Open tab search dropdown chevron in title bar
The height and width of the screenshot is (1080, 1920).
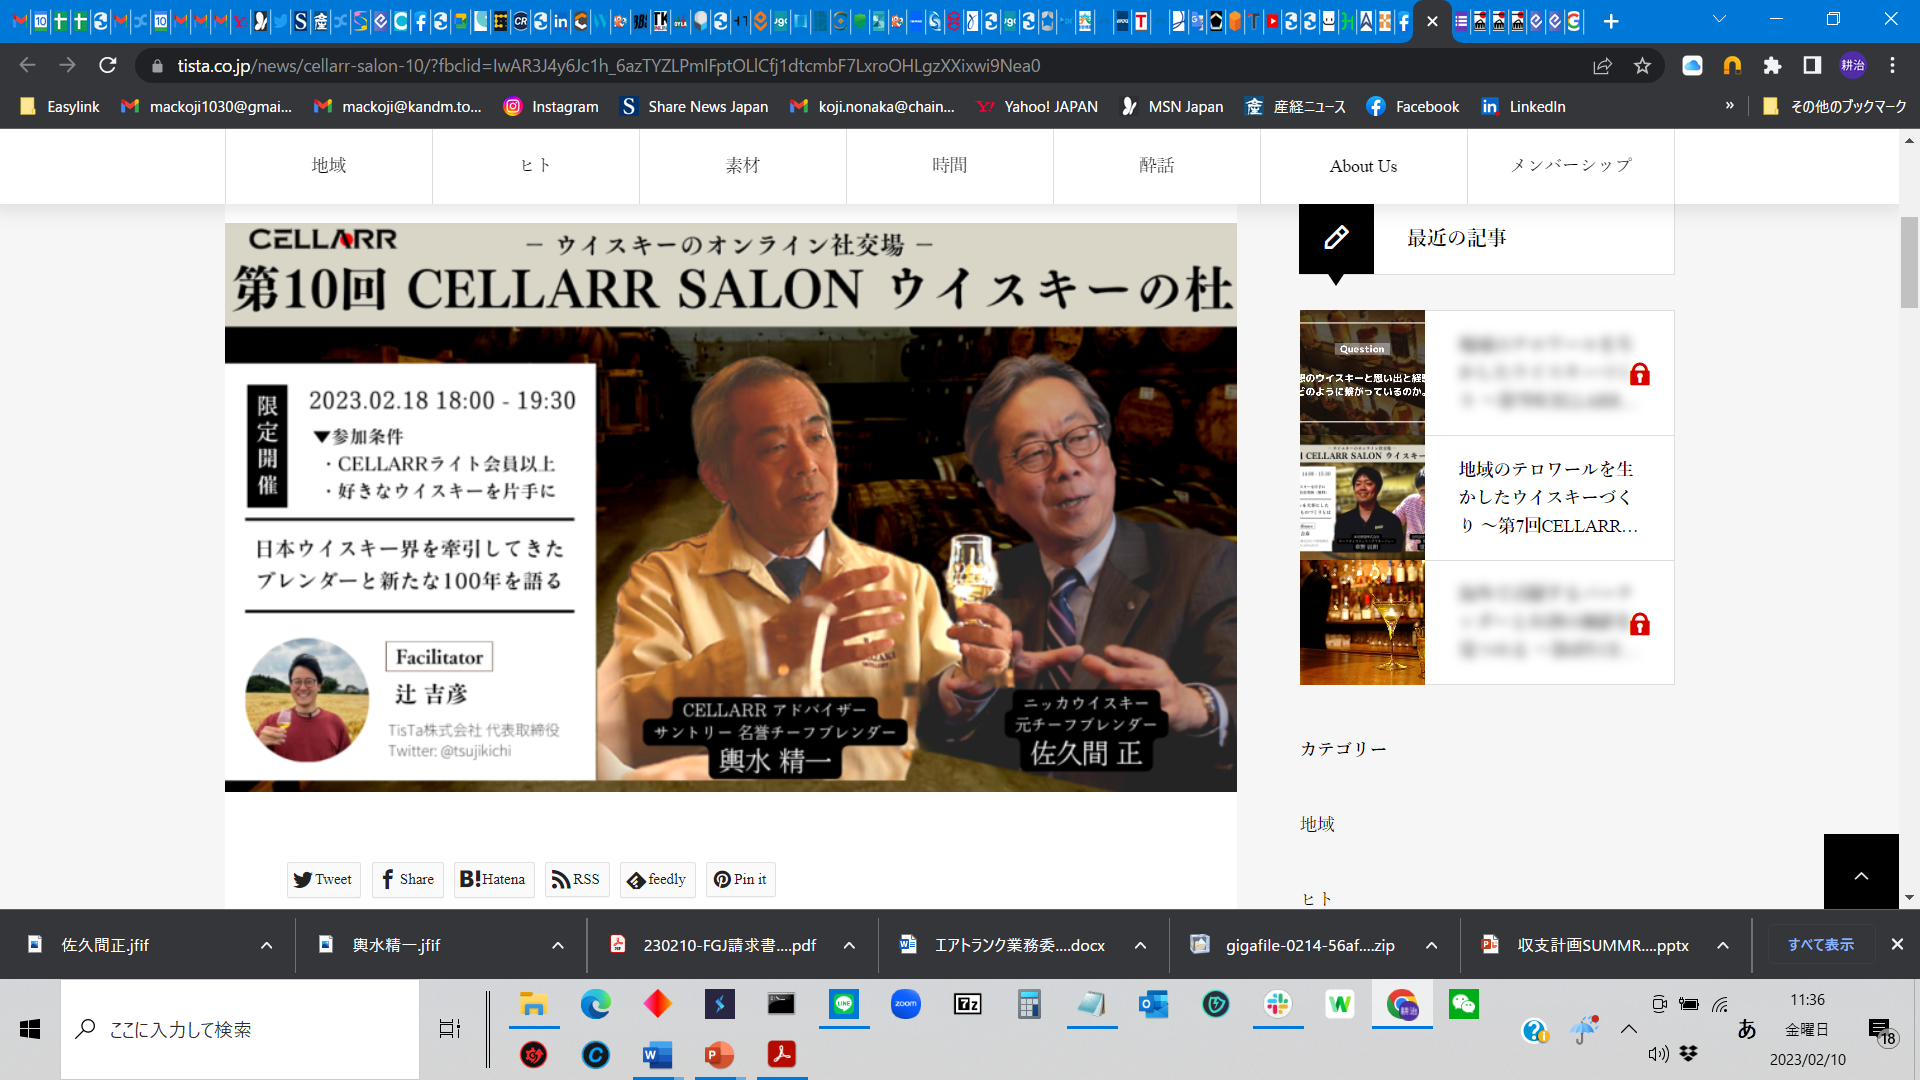1719,20
